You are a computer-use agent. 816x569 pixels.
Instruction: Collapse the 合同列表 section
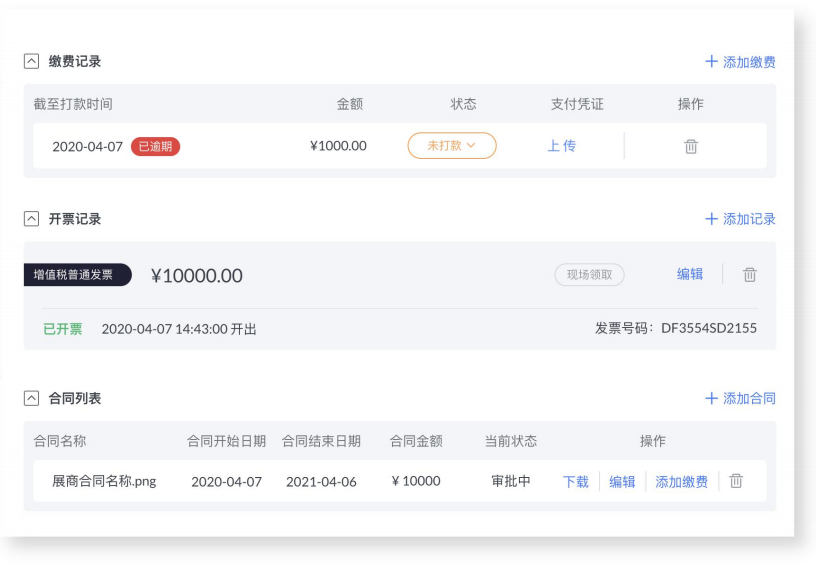pyautogui.click(x=31, y=398)
